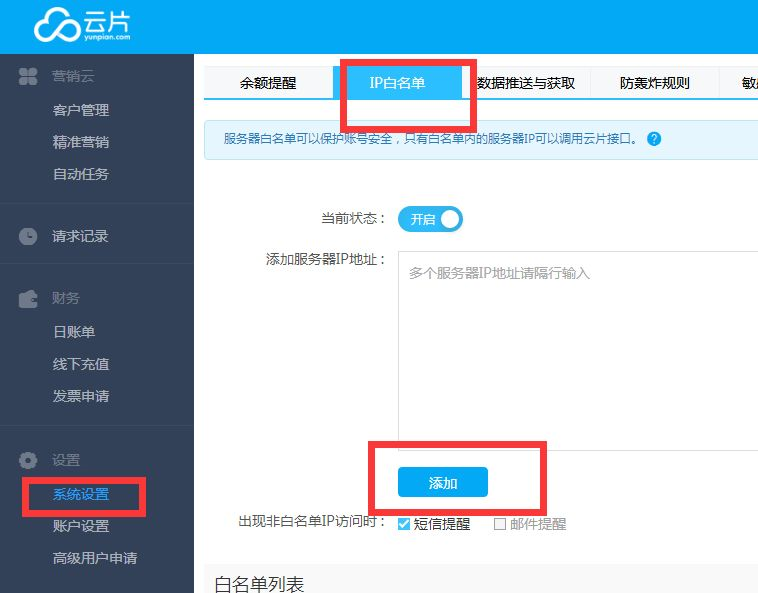Select the IP白名单 tab
The image size is (758, 593).
[397, 83]
